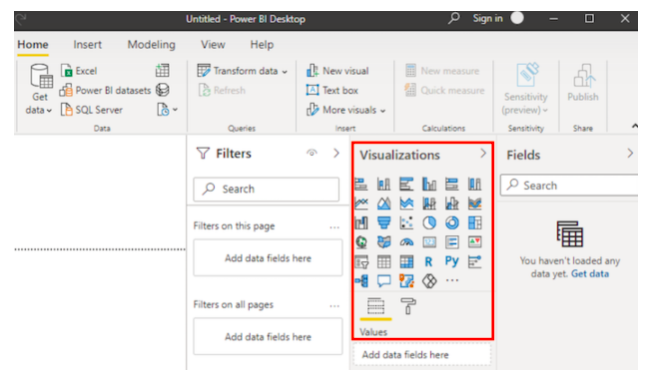The height and width of the screenshot is (385, 658).
Task: Insert the Multi-row card visual
Action: pos(452,242)
